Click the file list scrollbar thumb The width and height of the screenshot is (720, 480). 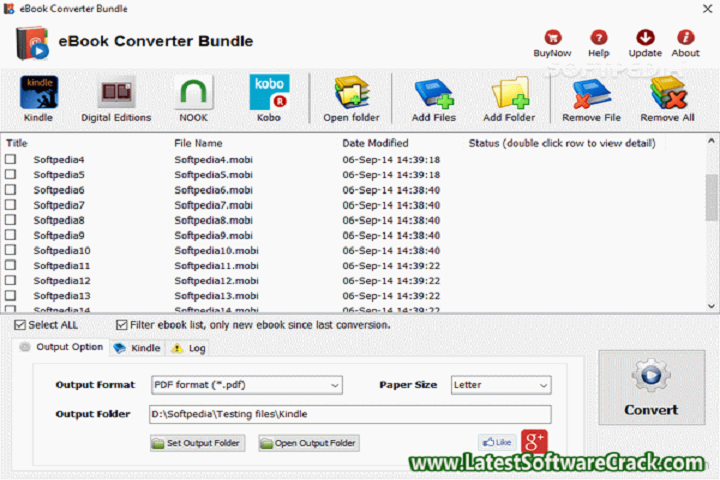click(x=711, y=198)
